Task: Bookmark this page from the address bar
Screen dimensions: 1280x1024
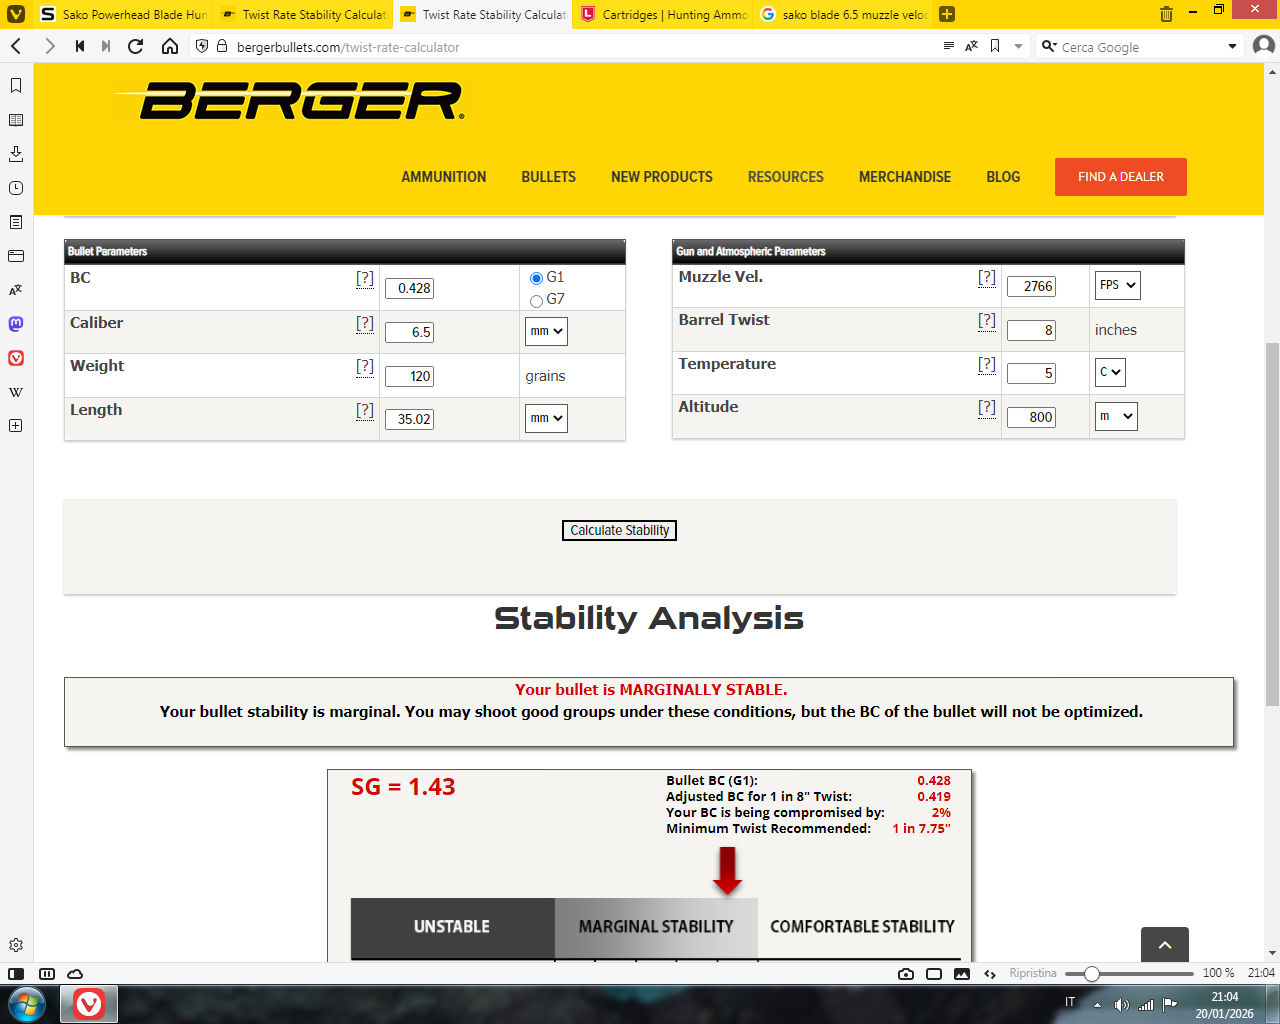Action: [x=995, y=46]
